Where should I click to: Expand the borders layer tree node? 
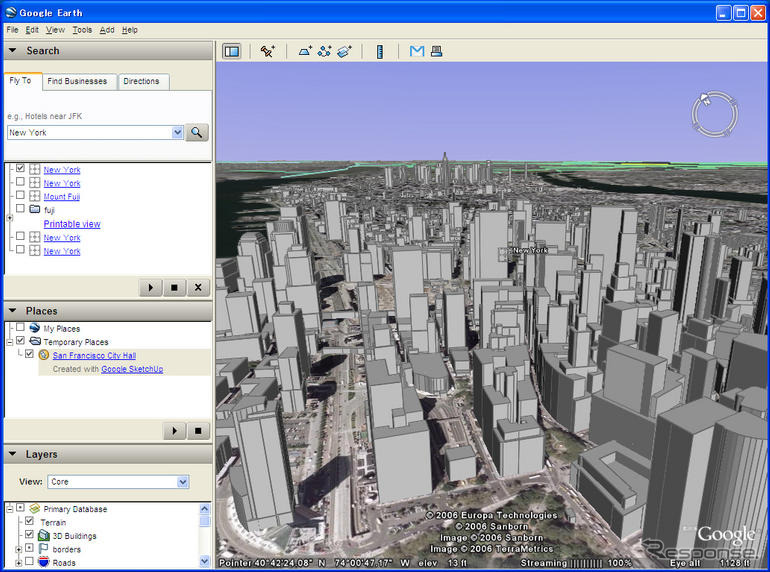pyautogui.click(x=19, y=549)
